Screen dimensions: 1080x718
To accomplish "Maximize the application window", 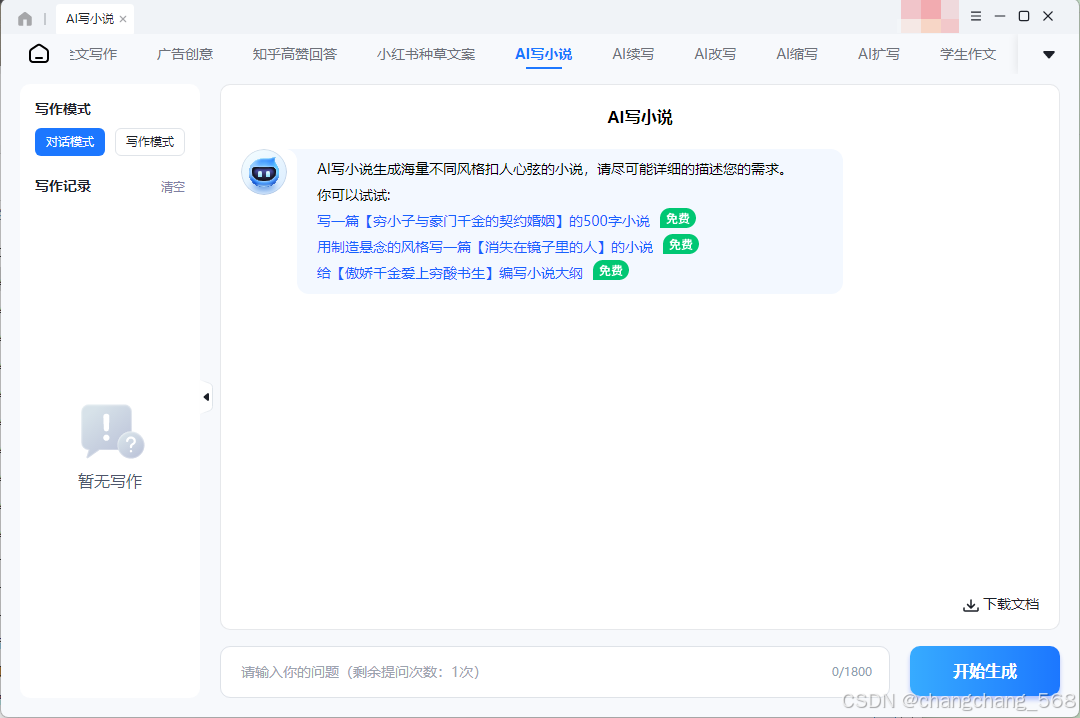I will [x=1024, y=16].
